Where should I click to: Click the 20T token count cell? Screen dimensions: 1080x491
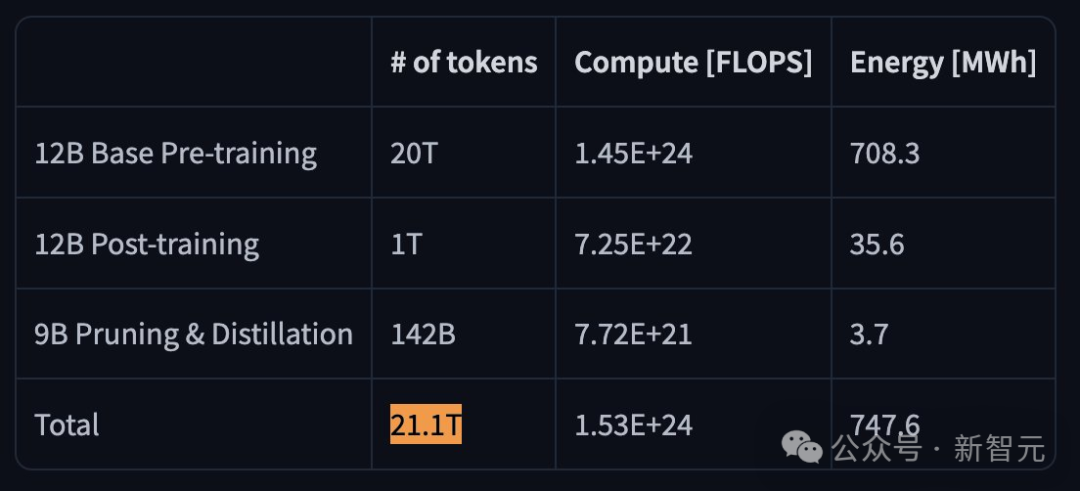(x=414, y=153)
